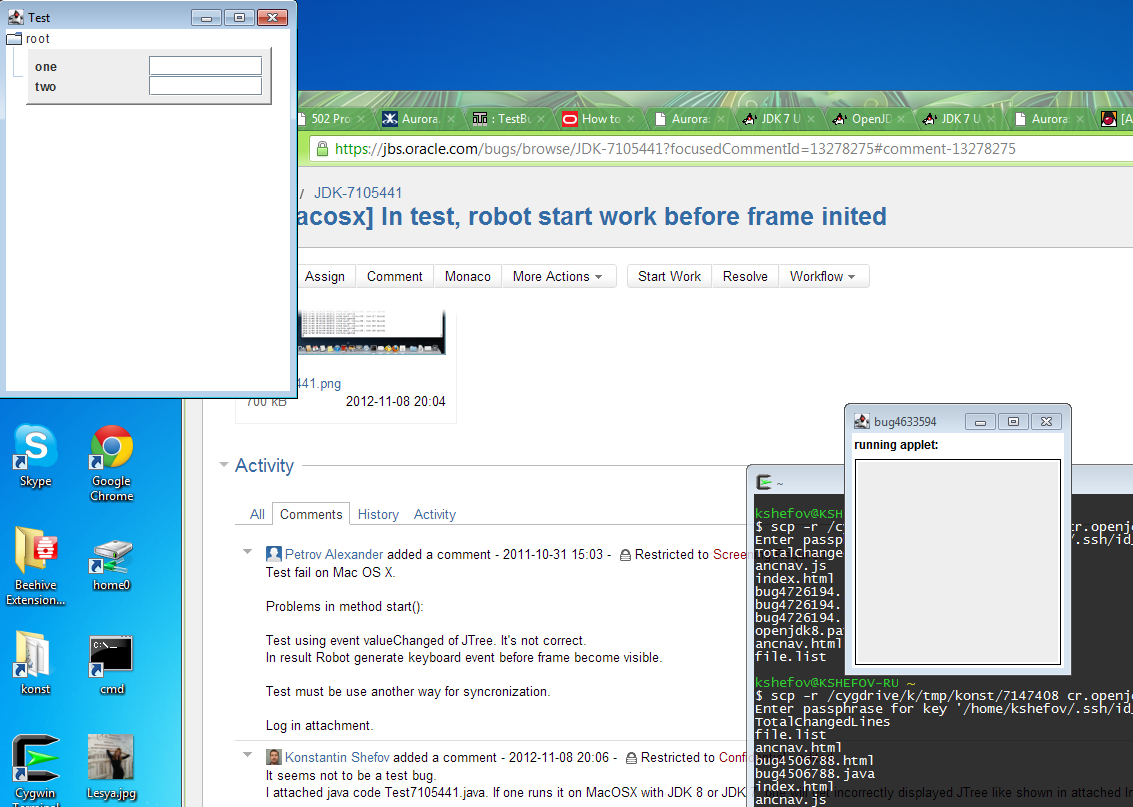Collapse the Activity section
The height and width of the screenshot is (807, 1133).
(223, 465)
